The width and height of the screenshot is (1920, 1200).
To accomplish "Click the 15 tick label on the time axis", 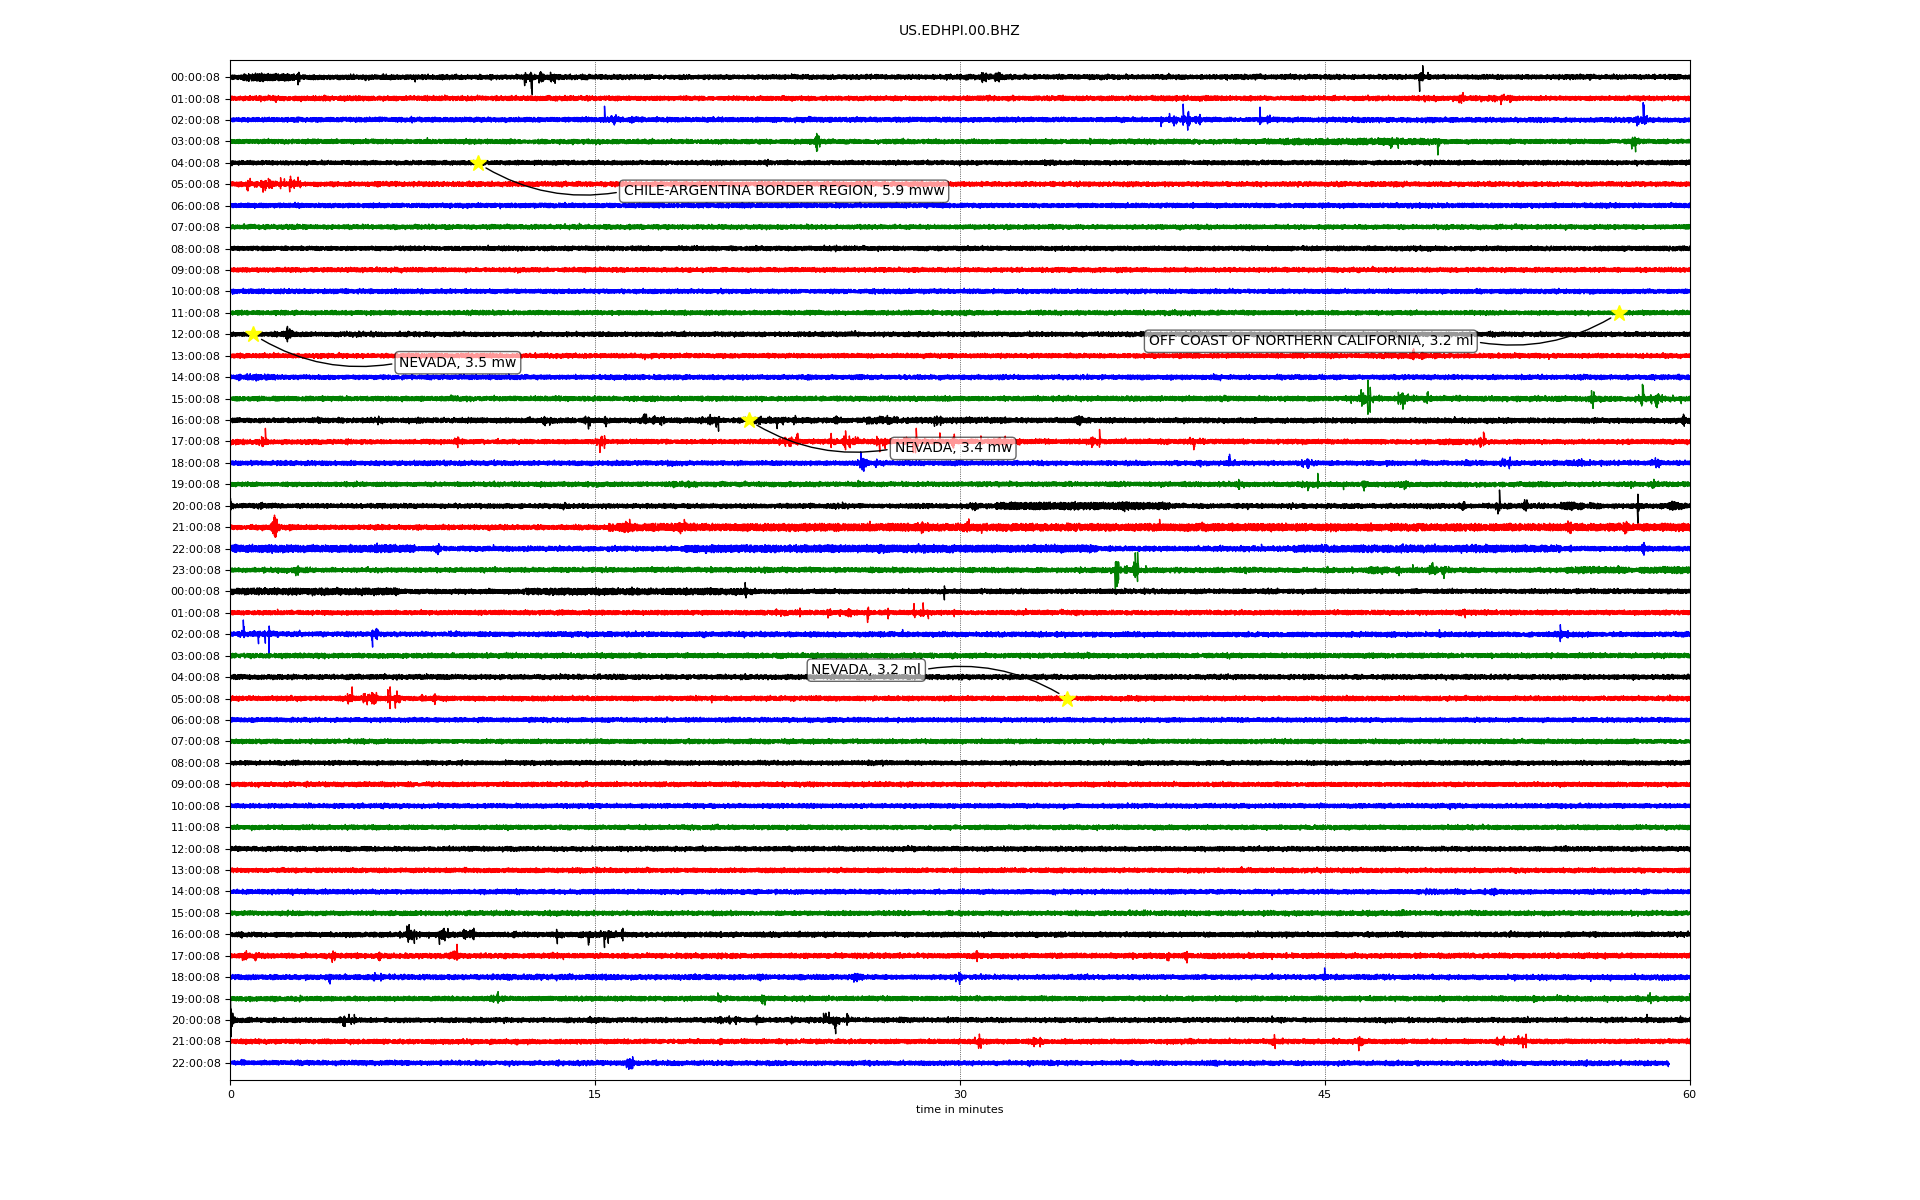I will (595, 1094).
